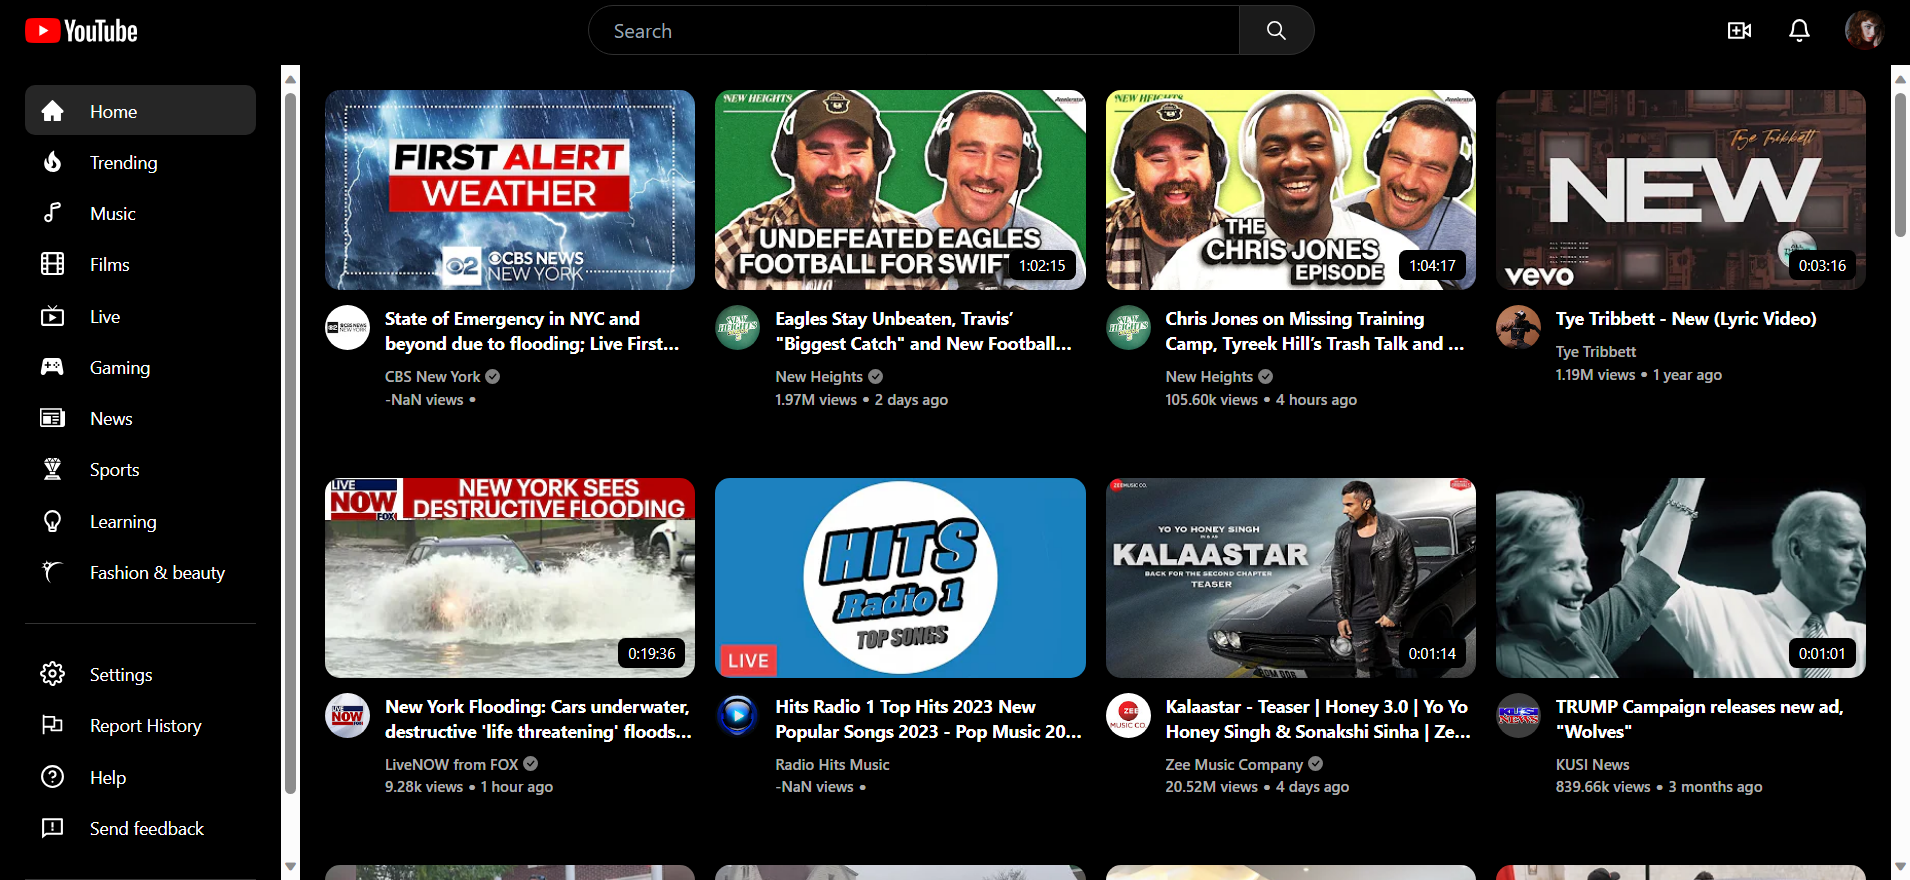This screenshot has height=880, width=1910.
Task: Open Zee Music Company channel avatar
Action: coord(1128,716)
